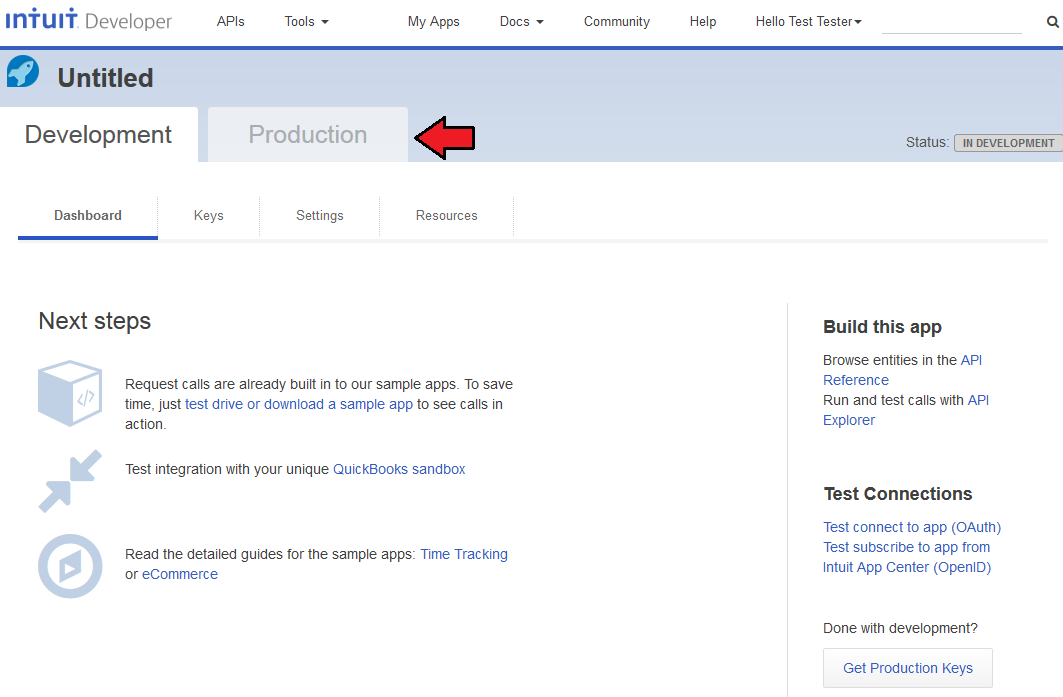Screen dimensions: 1063x697
Task: Click the Test Connections heading
Action: click(898, 494)
